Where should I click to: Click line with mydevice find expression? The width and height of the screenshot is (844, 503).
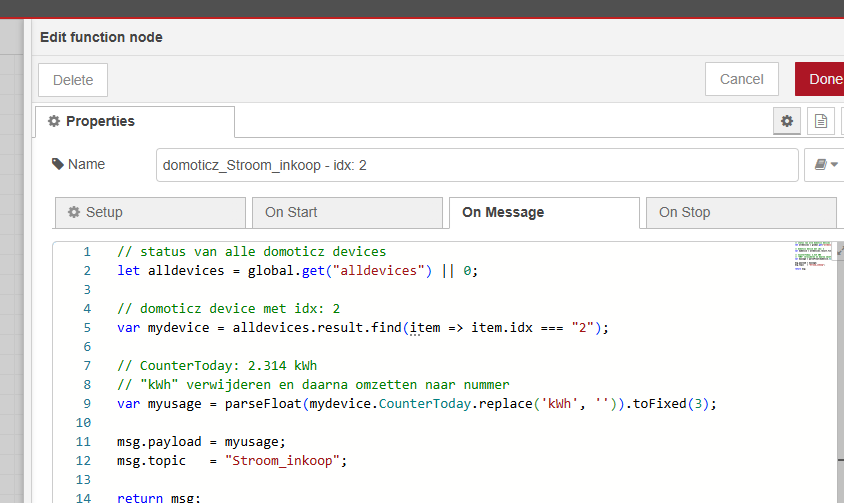pyautogui.click(x=362, y=327)
